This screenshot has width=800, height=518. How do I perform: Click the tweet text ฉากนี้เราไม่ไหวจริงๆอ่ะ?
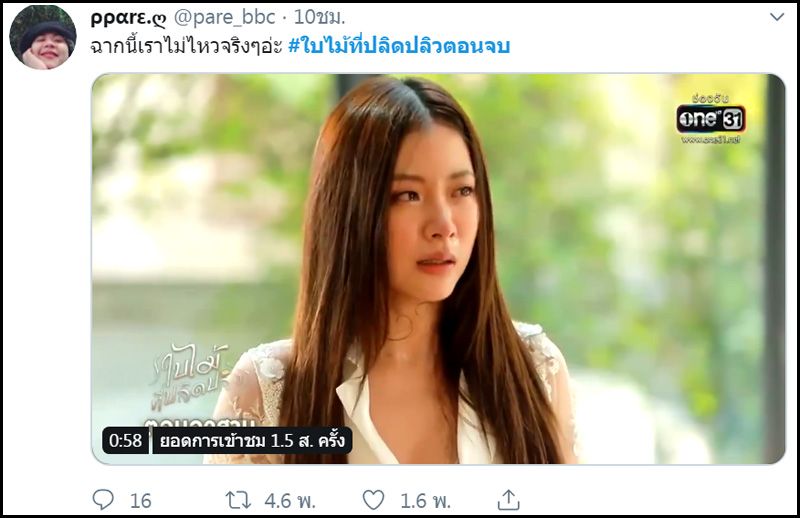point(186,46)
